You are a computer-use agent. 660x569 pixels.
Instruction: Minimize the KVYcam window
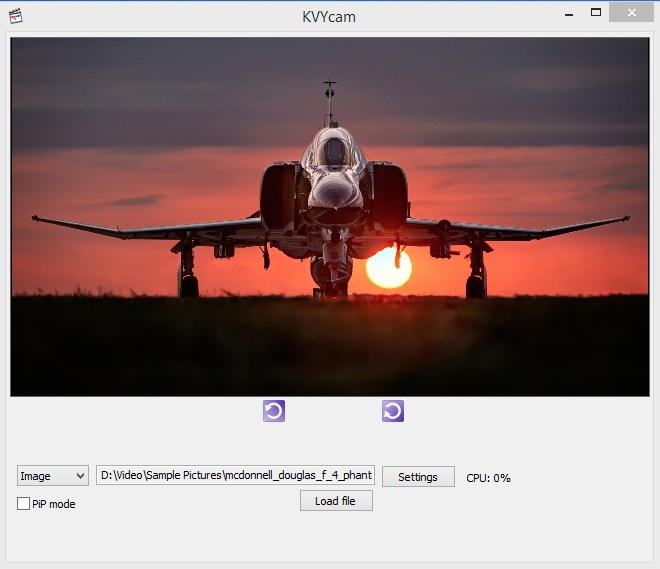coord(569,13)
